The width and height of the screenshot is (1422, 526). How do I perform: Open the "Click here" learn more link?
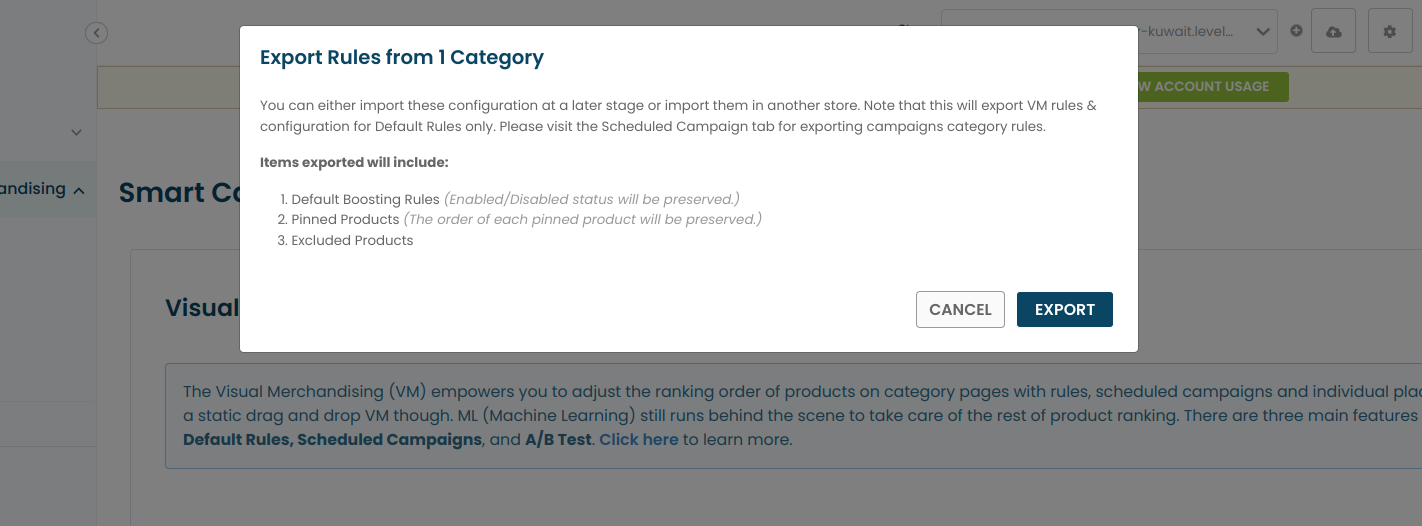pyautogui.click(x=638, y=440)
